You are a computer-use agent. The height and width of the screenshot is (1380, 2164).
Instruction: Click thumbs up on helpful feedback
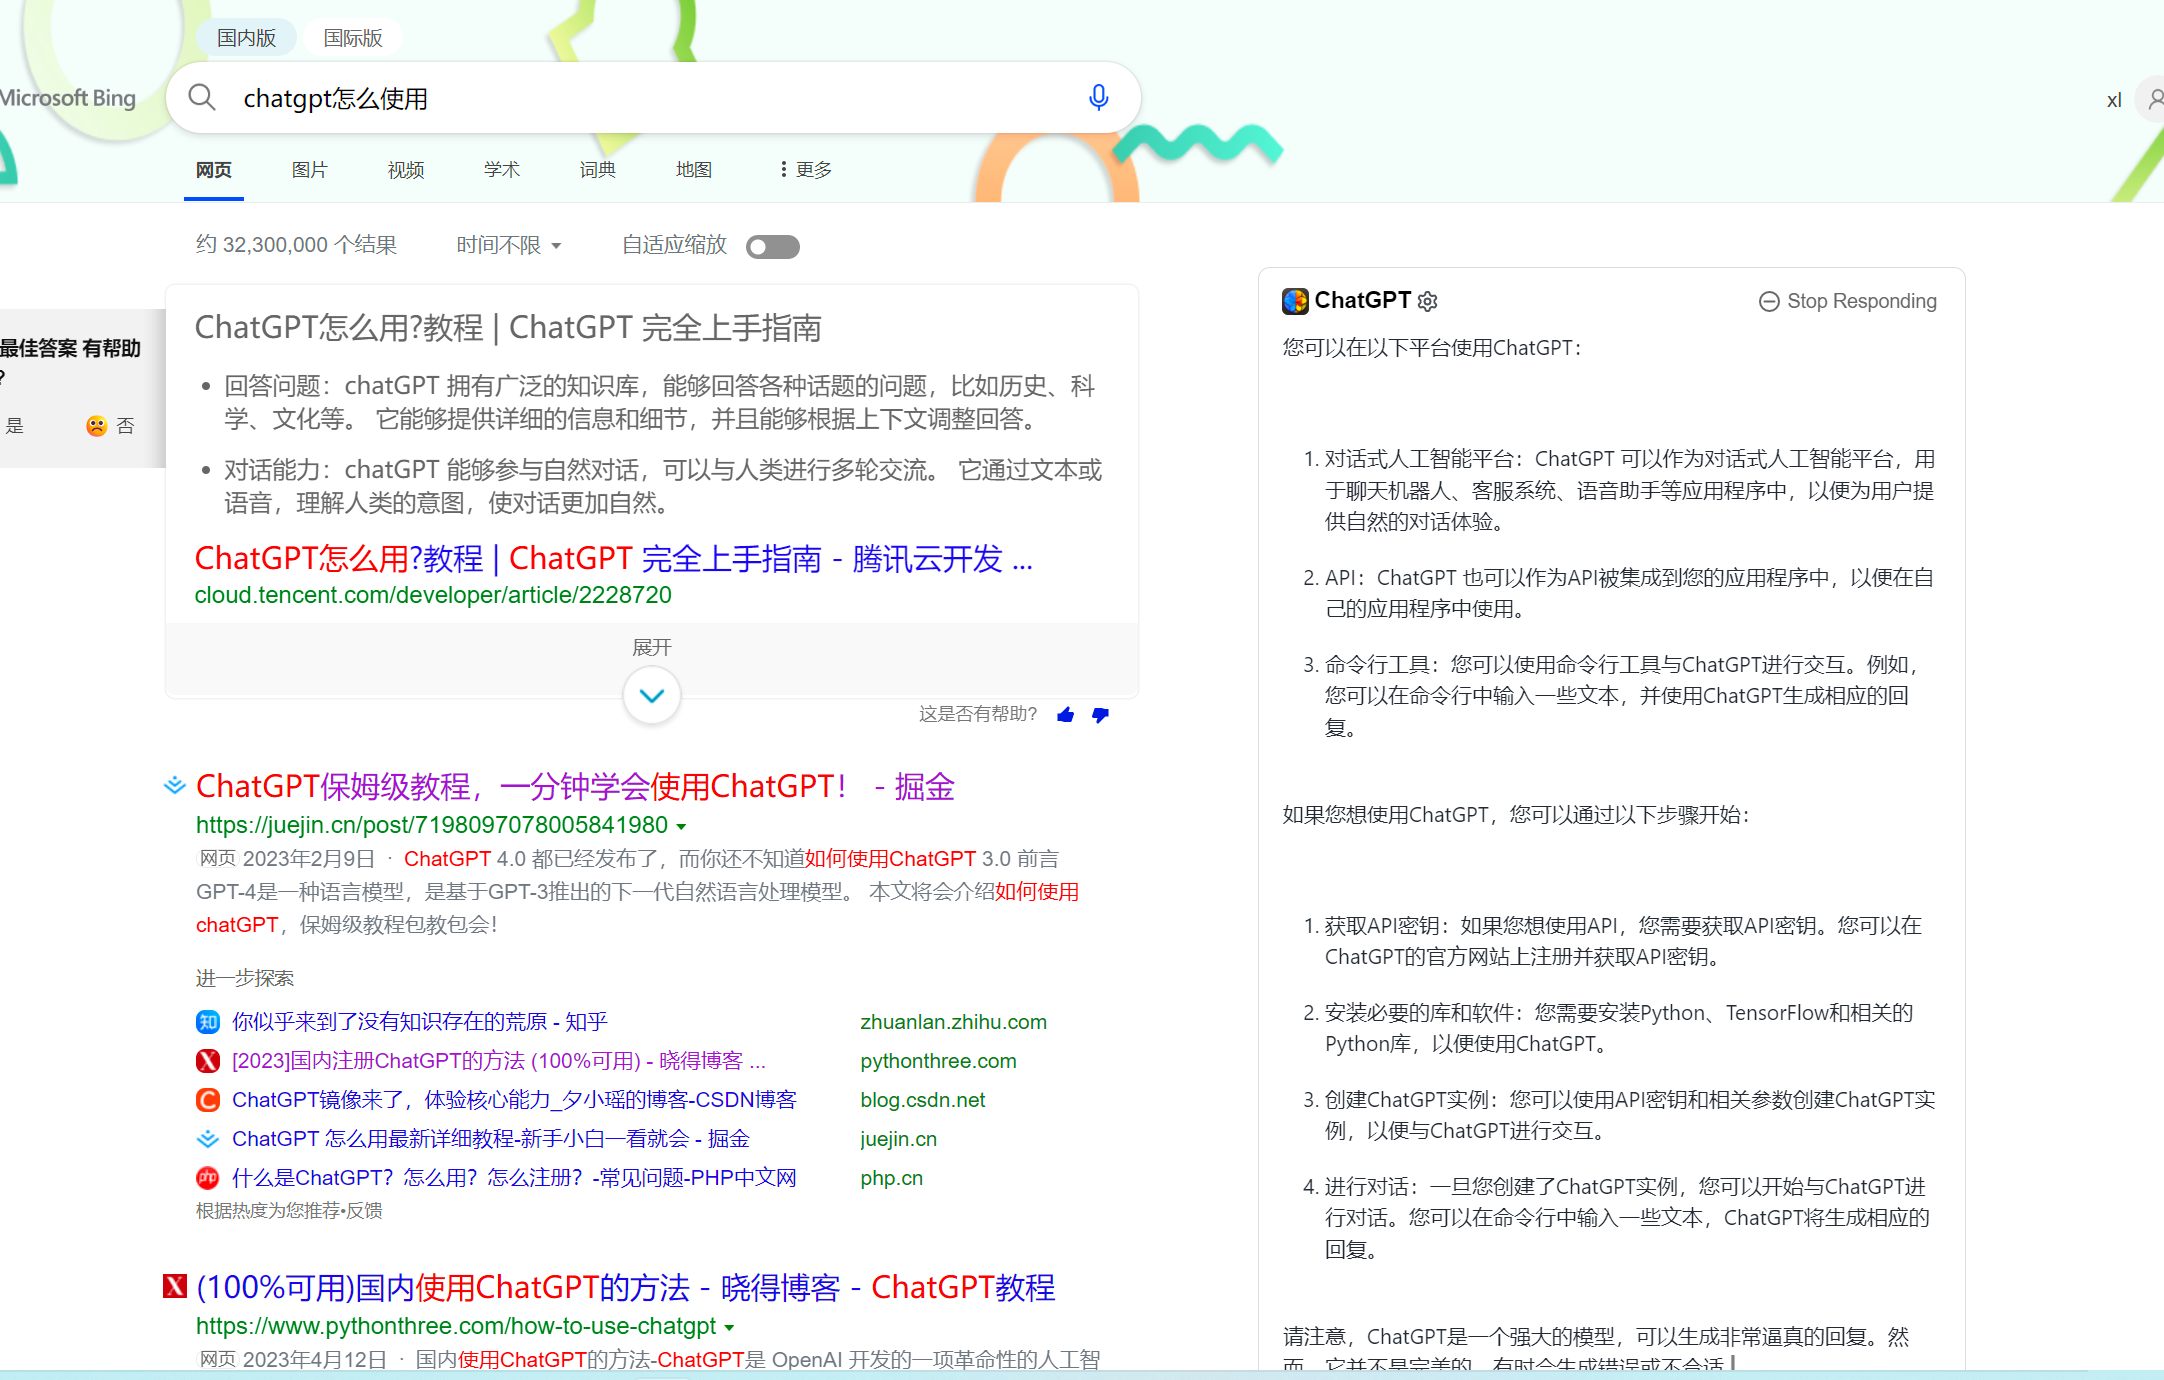[1066, 714]
